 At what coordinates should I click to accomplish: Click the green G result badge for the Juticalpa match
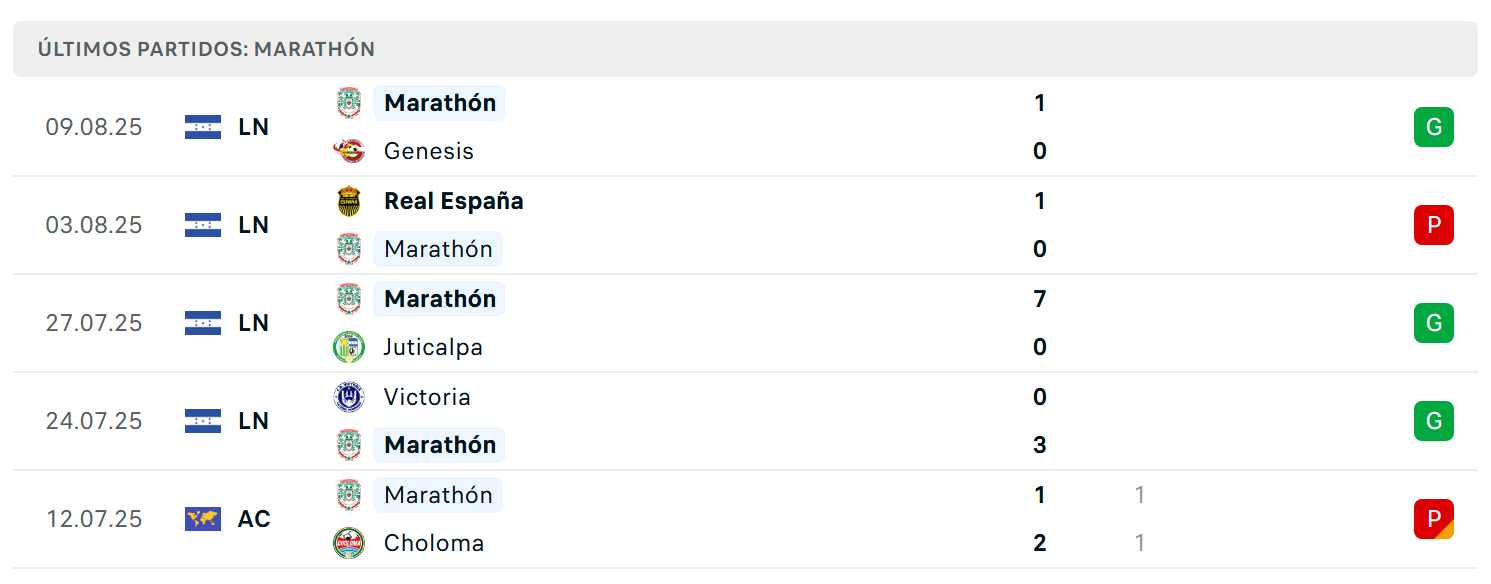coord(1433,323)
